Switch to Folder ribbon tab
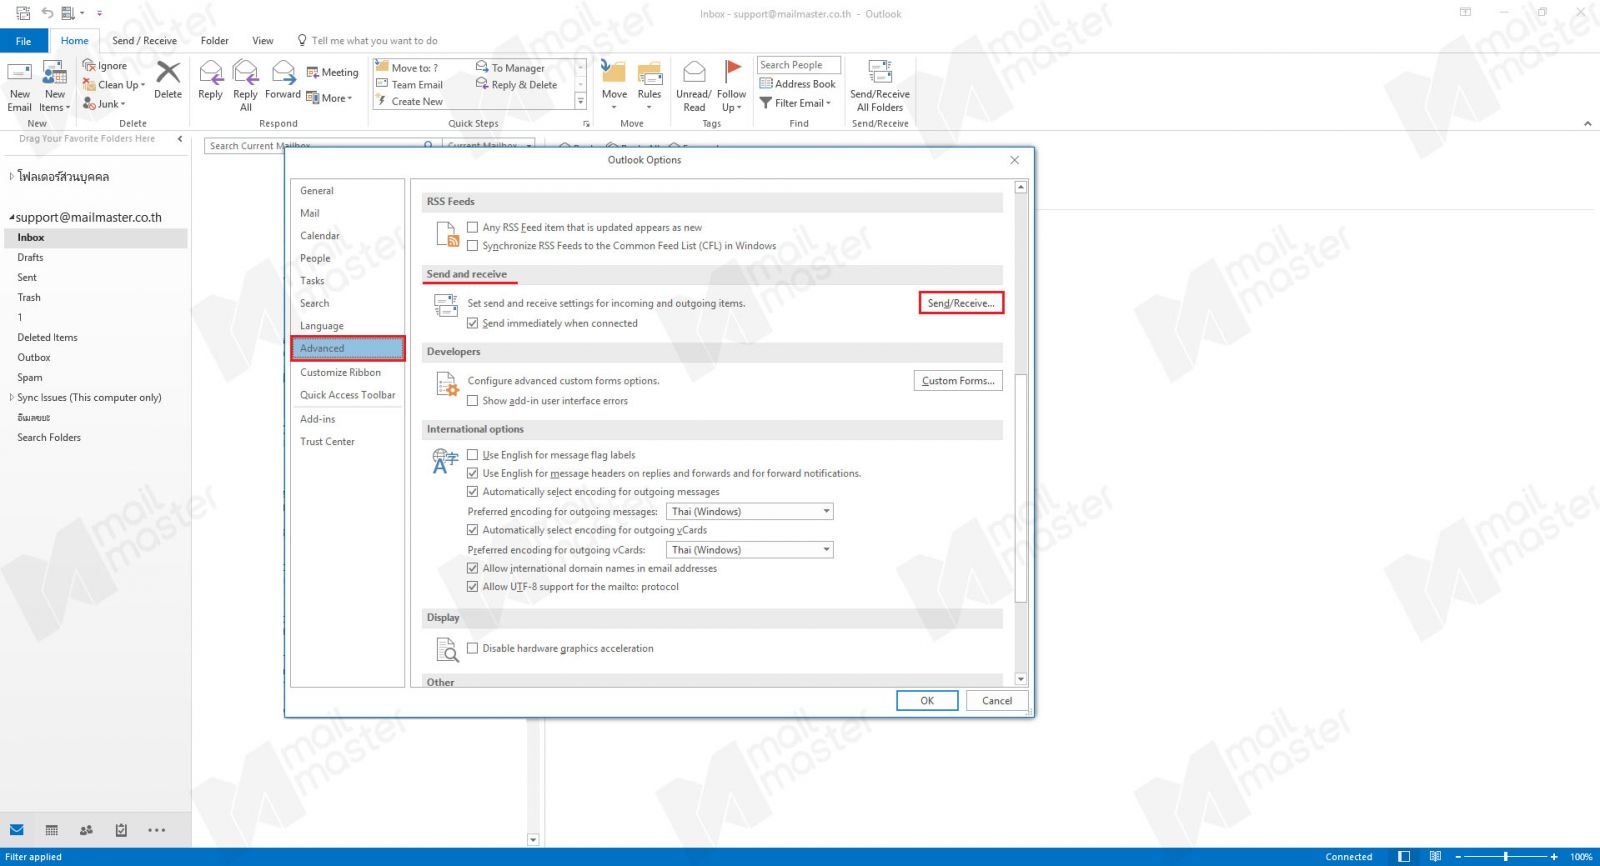The image size is (1600, 866). [214, 41]
